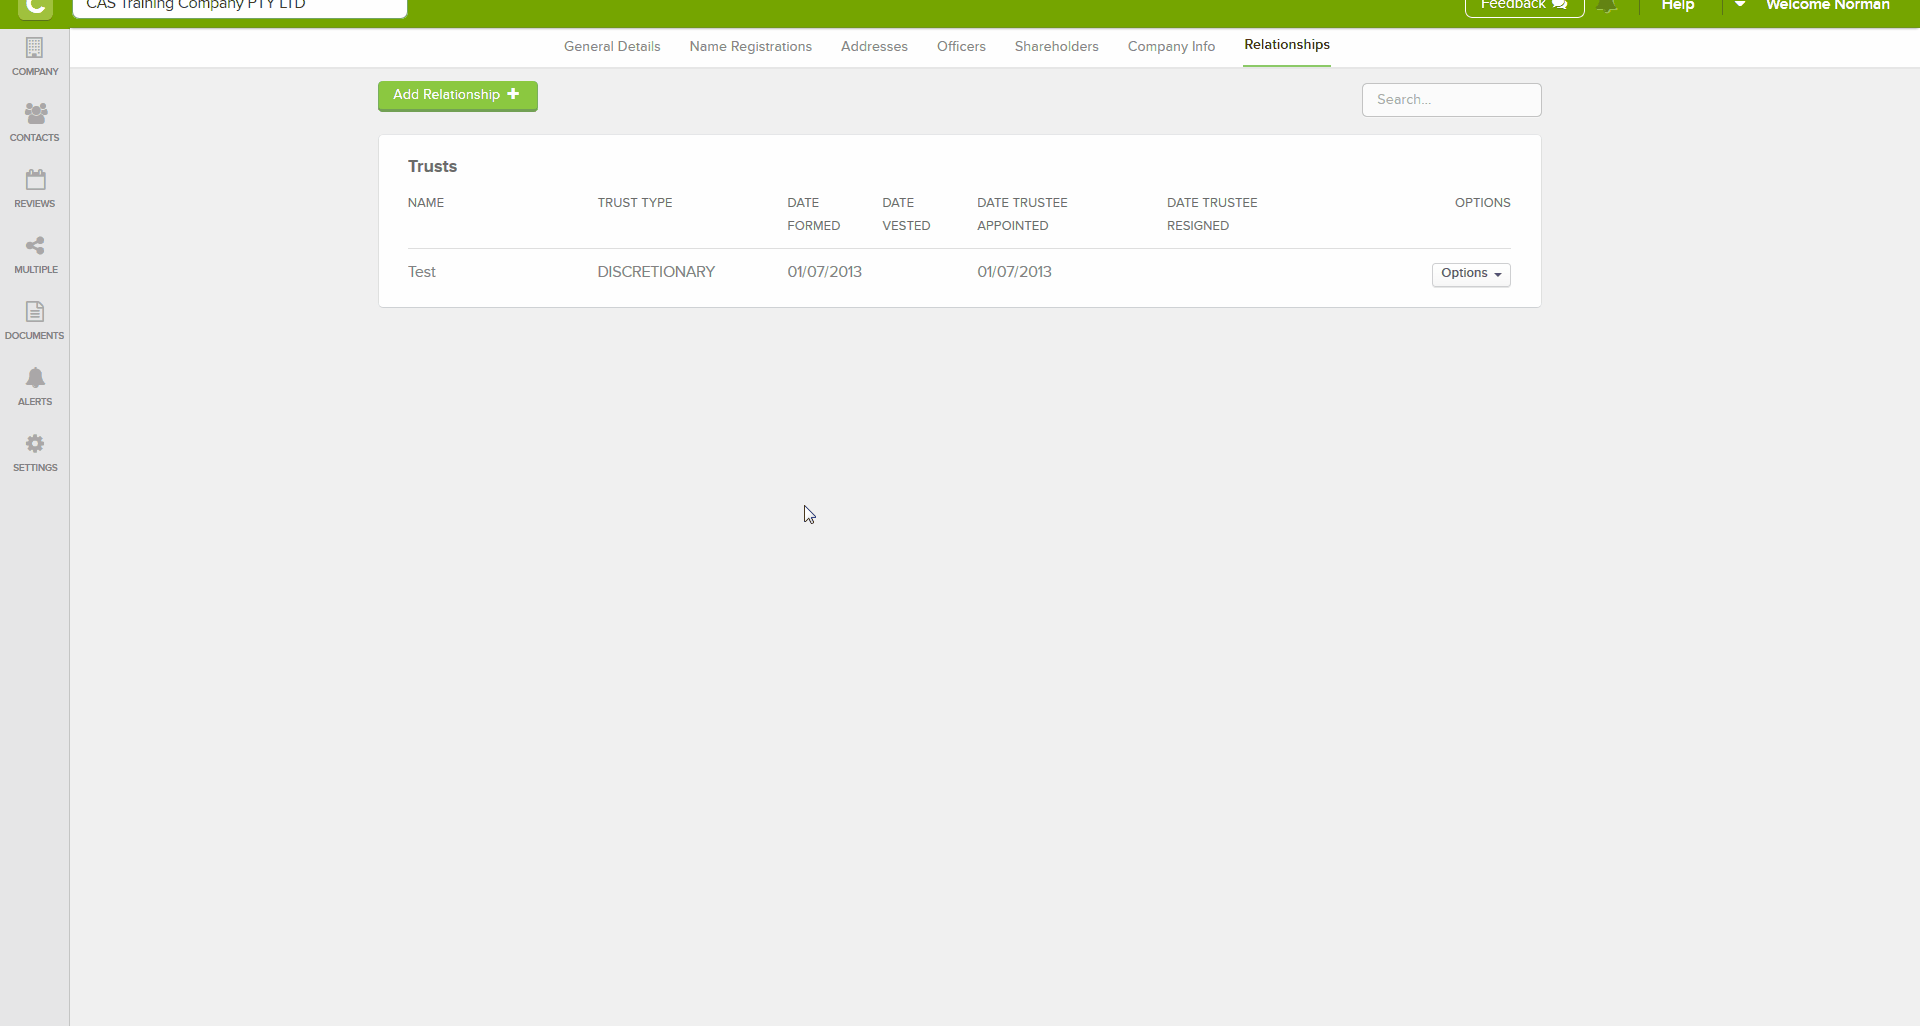This screenshot has height=1026, width=1920.
Task: Click the notification bell in top bar
Action: coord(1607,6)
